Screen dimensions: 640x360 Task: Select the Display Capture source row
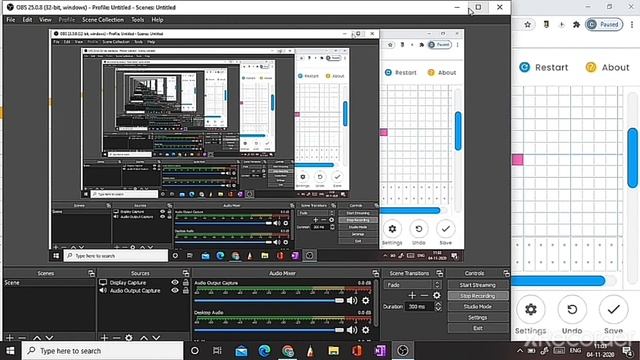[x=144, y=282]
